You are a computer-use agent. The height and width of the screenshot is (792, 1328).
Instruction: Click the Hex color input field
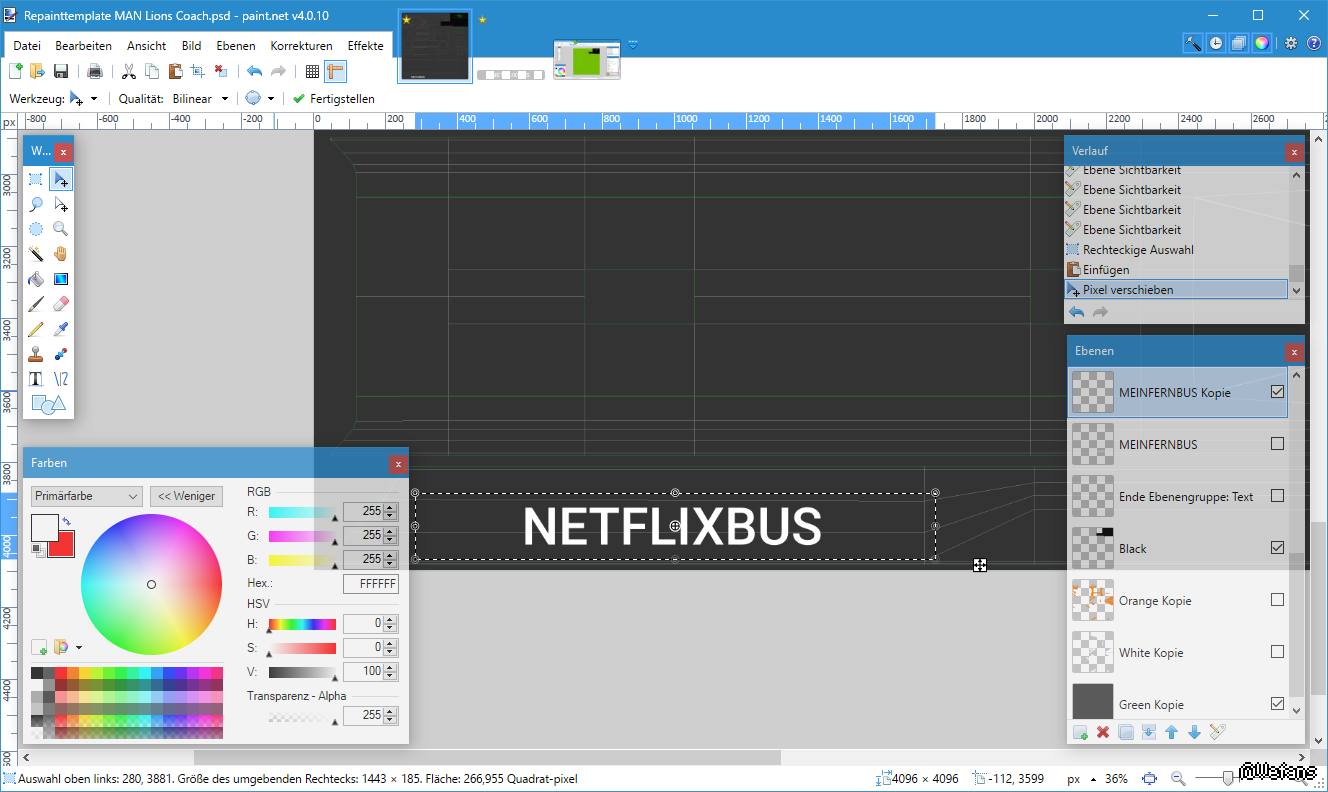click(370, 583)
